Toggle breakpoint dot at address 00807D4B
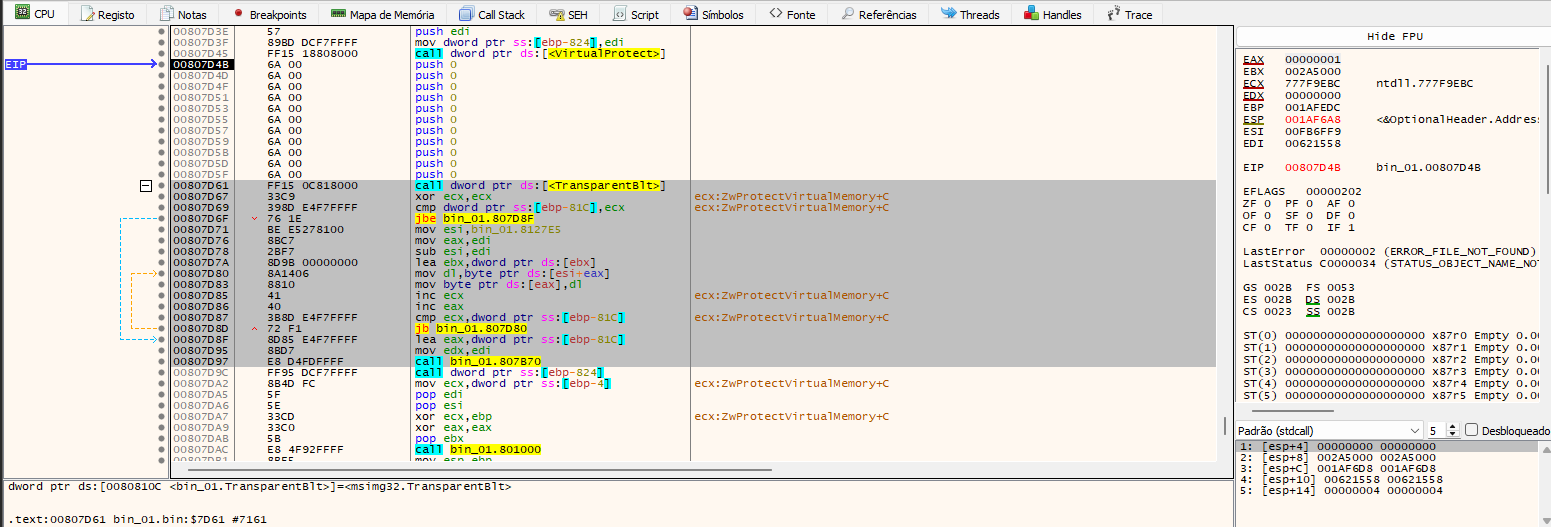The width and height of the screenshot is (1551, 527). (x=161, y=64)
